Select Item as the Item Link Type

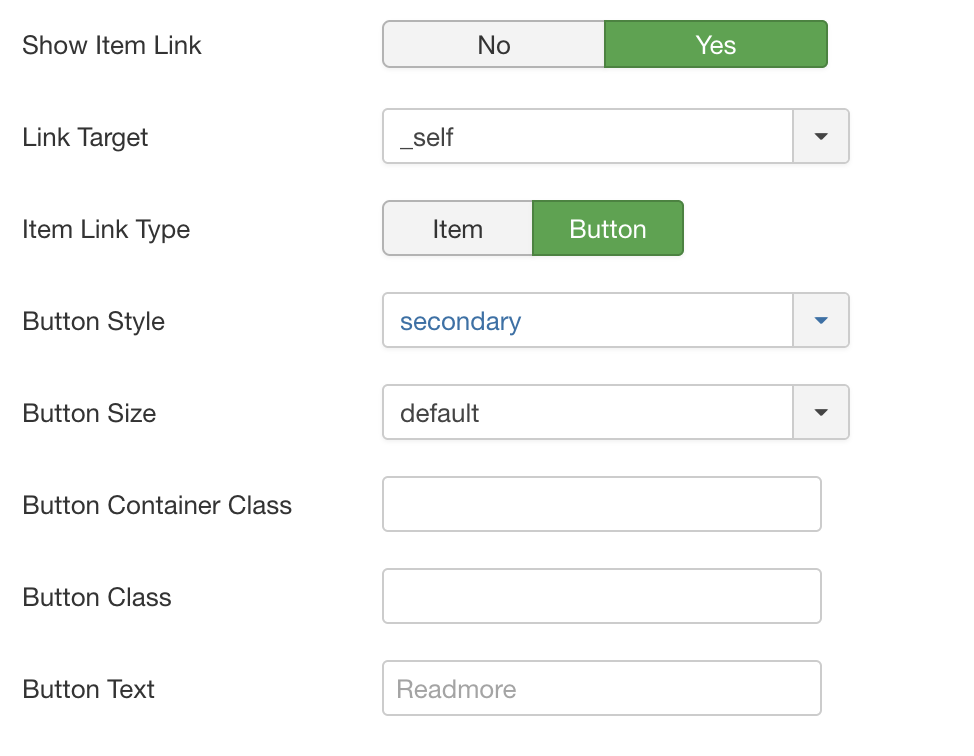(458, 229)
